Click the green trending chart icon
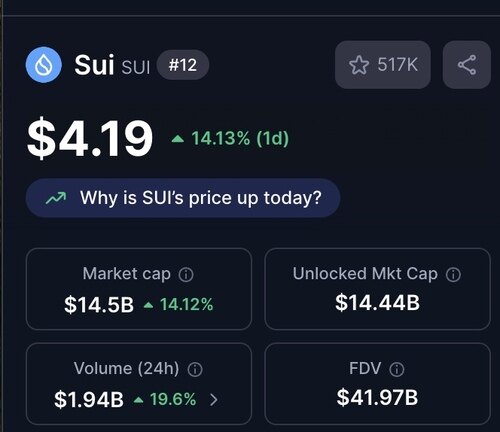The width and height of the screenshot is (500, 432). point(56,198)
